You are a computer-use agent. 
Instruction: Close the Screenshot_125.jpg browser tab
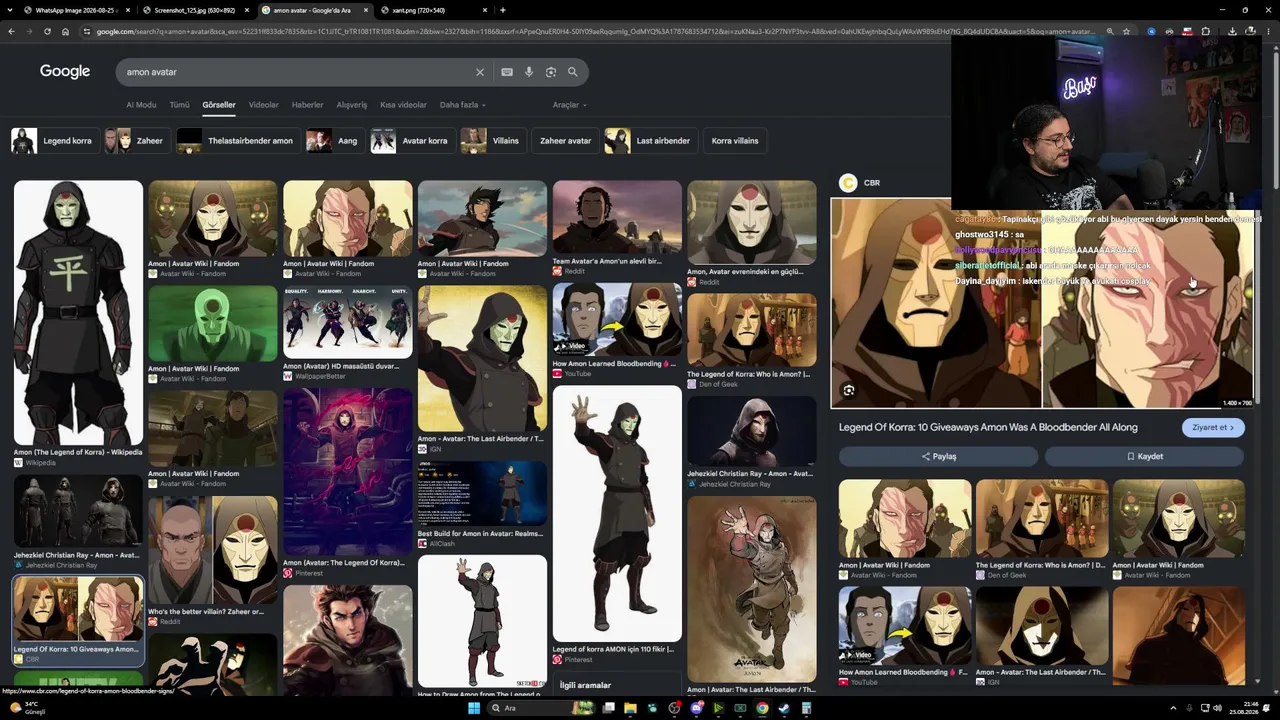point(247,10)
